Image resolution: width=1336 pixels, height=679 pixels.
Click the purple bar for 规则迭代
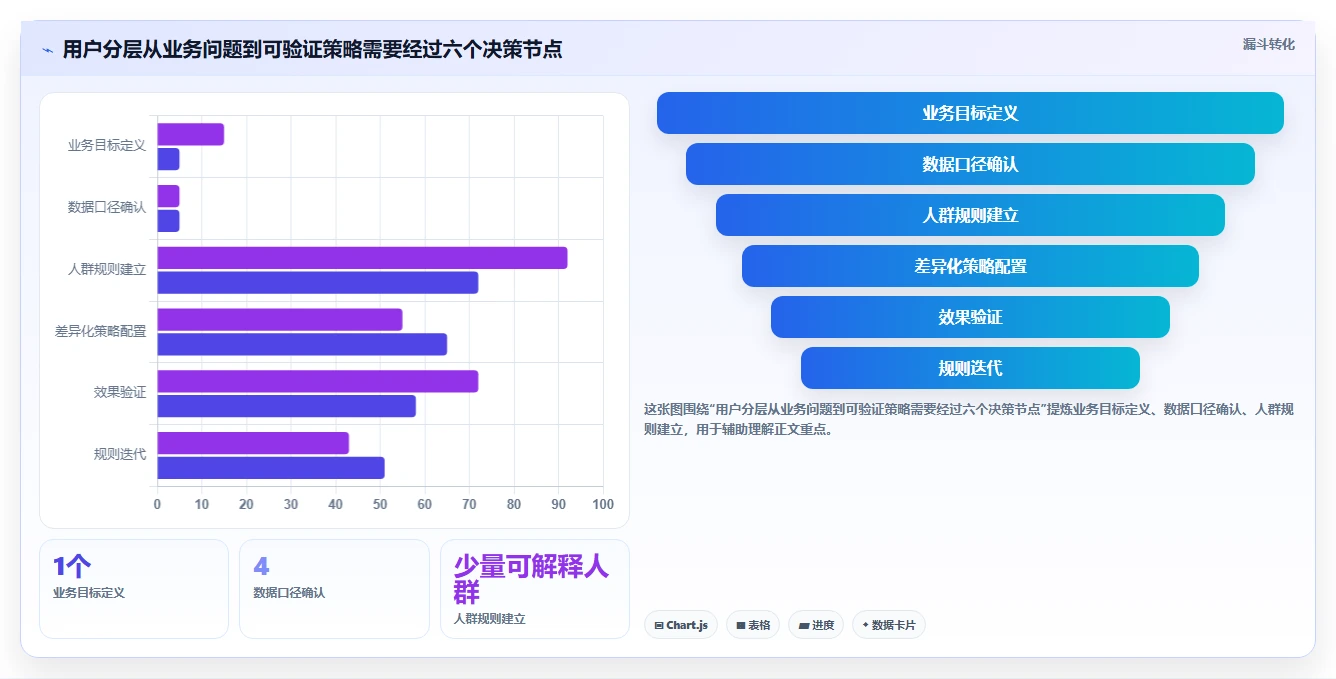click(253, 443)
